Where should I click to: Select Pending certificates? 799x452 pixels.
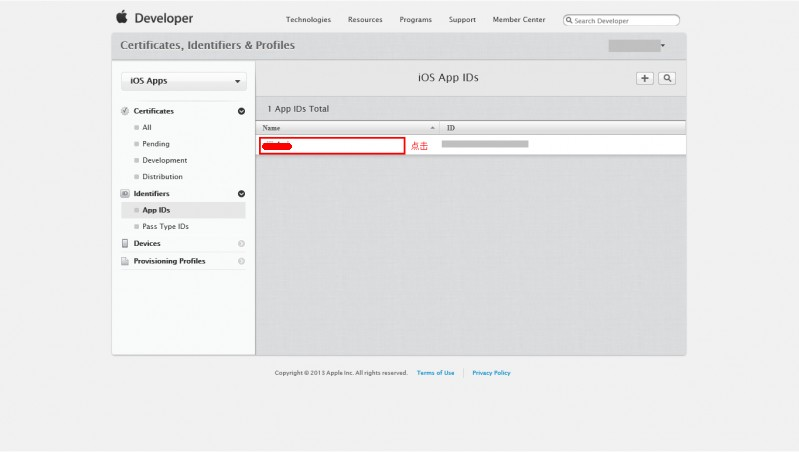[156, 144]
